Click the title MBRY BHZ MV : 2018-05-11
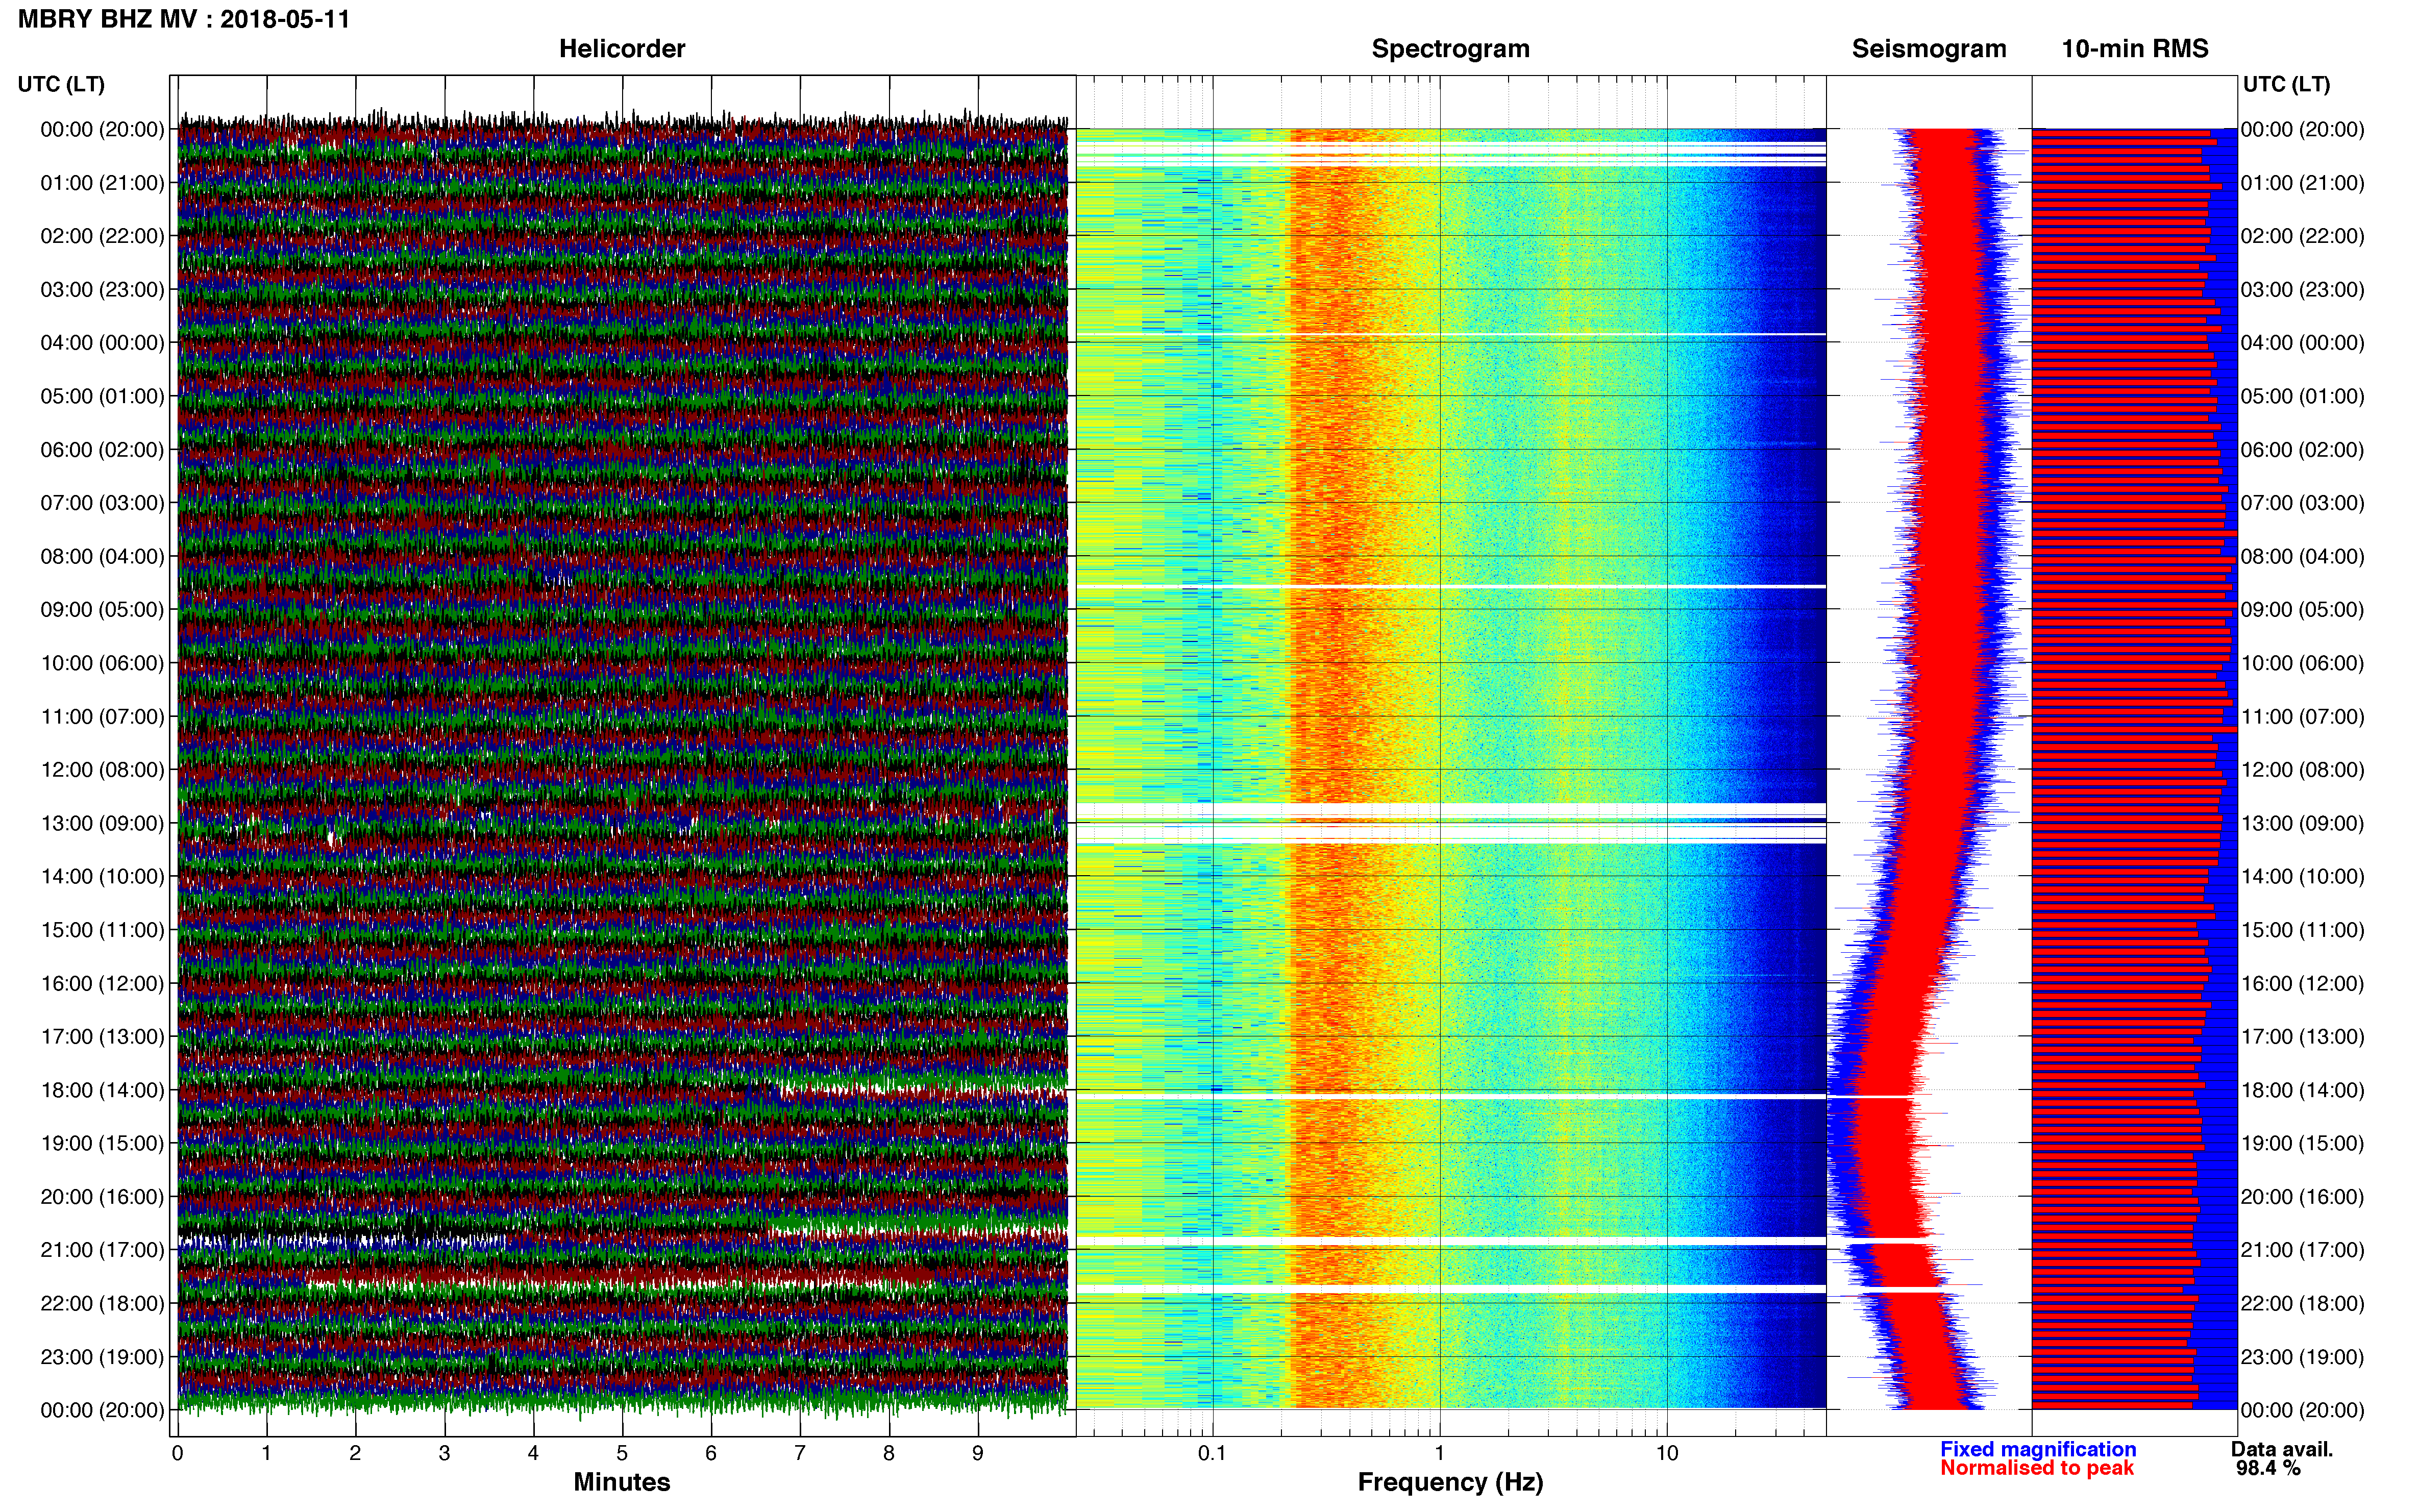Image resolution: width=2419 pixels, height=1512 pixels. (184, 19)
